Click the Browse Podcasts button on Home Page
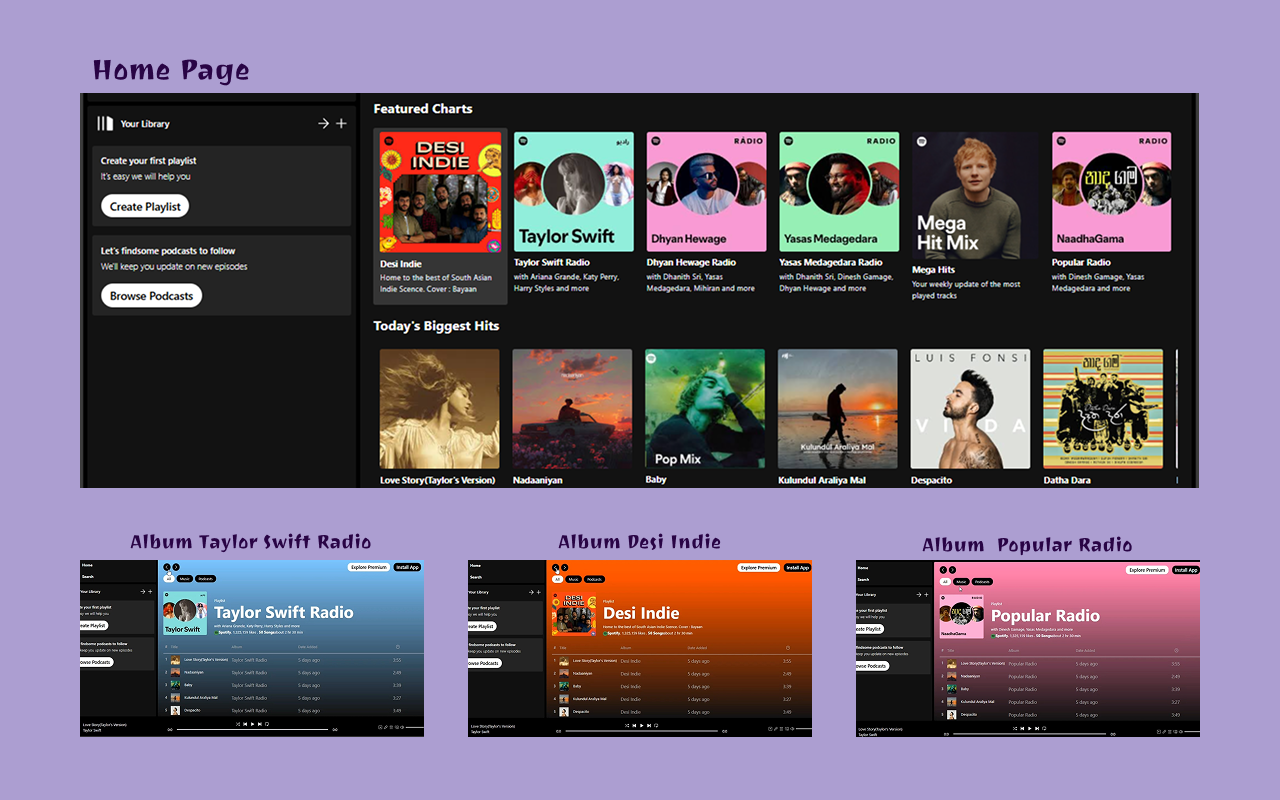 151,296
